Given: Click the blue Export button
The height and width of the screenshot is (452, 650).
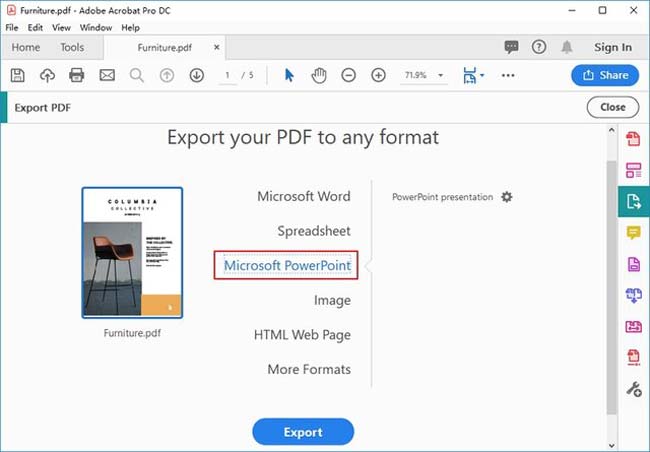Looking at the screenshot, I should pos(303,432).
